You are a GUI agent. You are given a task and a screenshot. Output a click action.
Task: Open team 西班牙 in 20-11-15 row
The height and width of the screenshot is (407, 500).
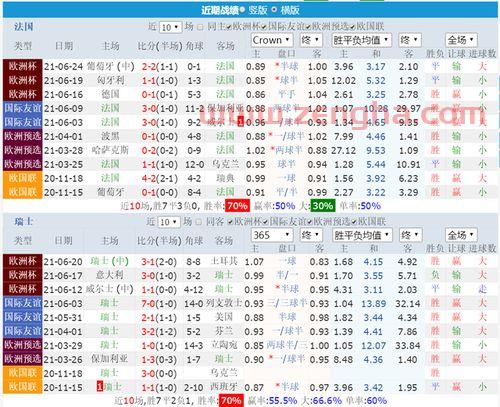point(224,387)
